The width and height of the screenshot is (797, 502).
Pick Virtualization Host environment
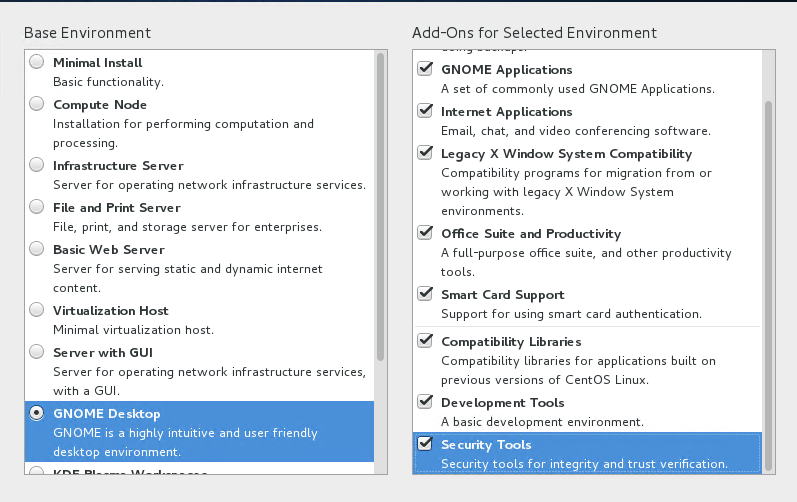tap(37, 309)
